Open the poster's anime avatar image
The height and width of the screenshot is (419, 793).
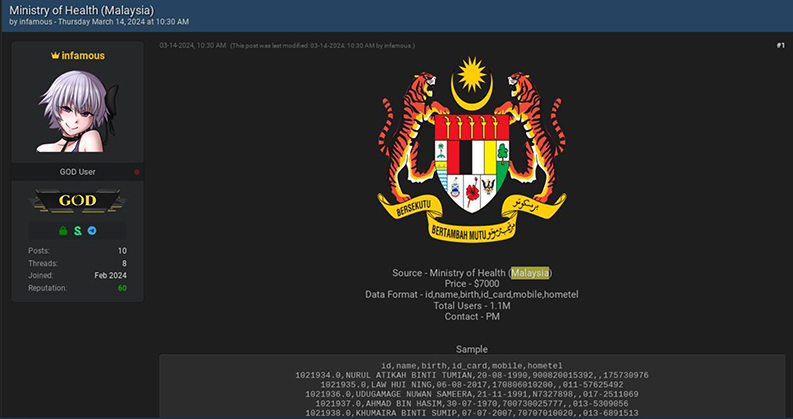pyautogui.click(x=77, y=111)
